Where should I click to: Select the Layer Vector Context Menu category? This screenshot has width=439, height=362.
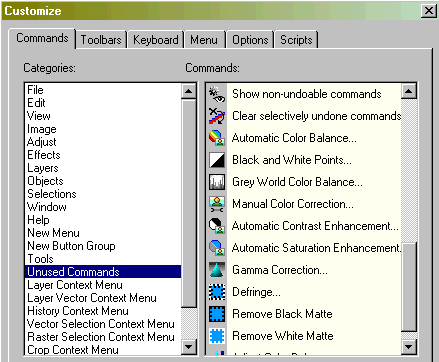coord(103,298)
